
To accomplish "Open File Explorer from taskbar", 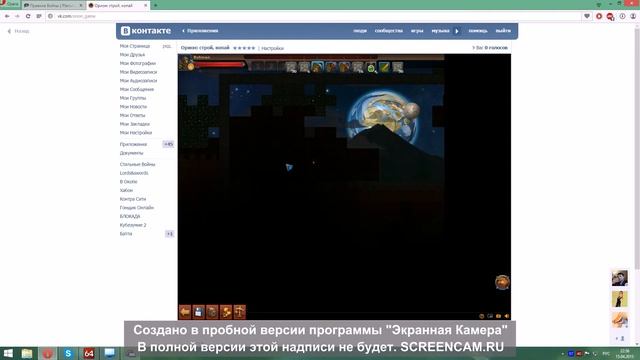I will 27,353.
